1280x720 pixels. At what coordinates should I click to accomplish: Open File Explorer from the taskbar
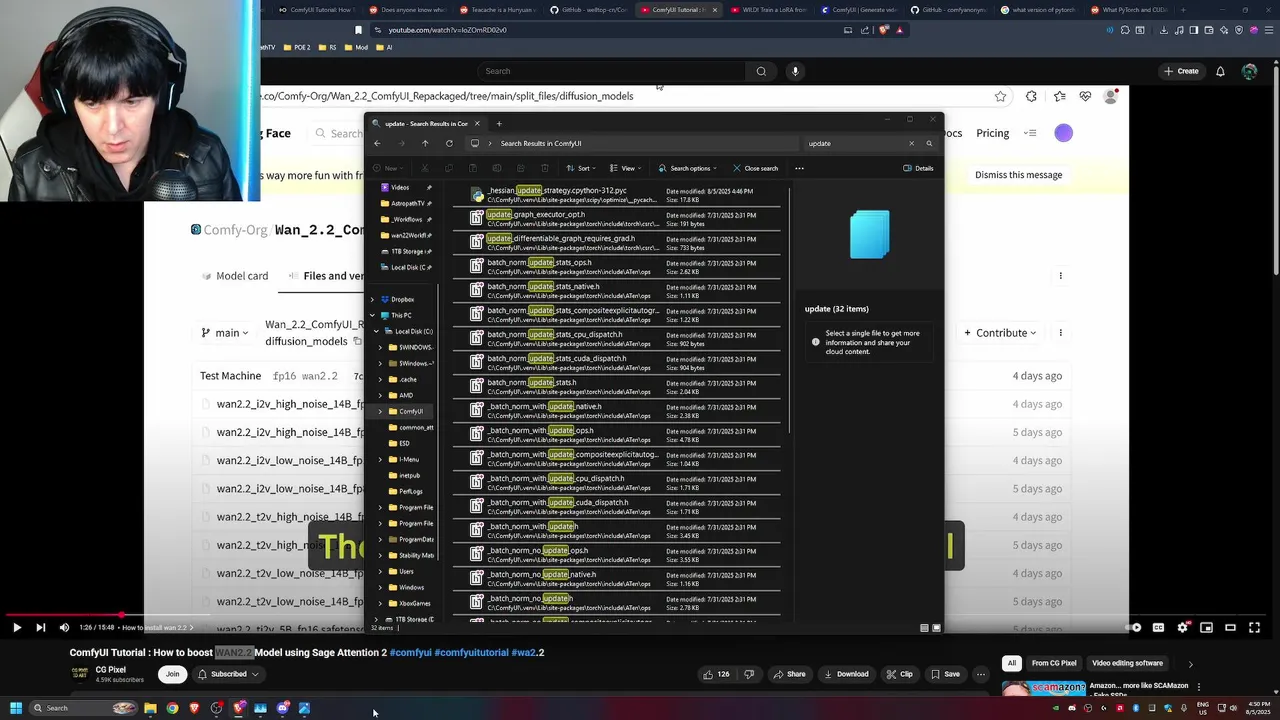150,708
